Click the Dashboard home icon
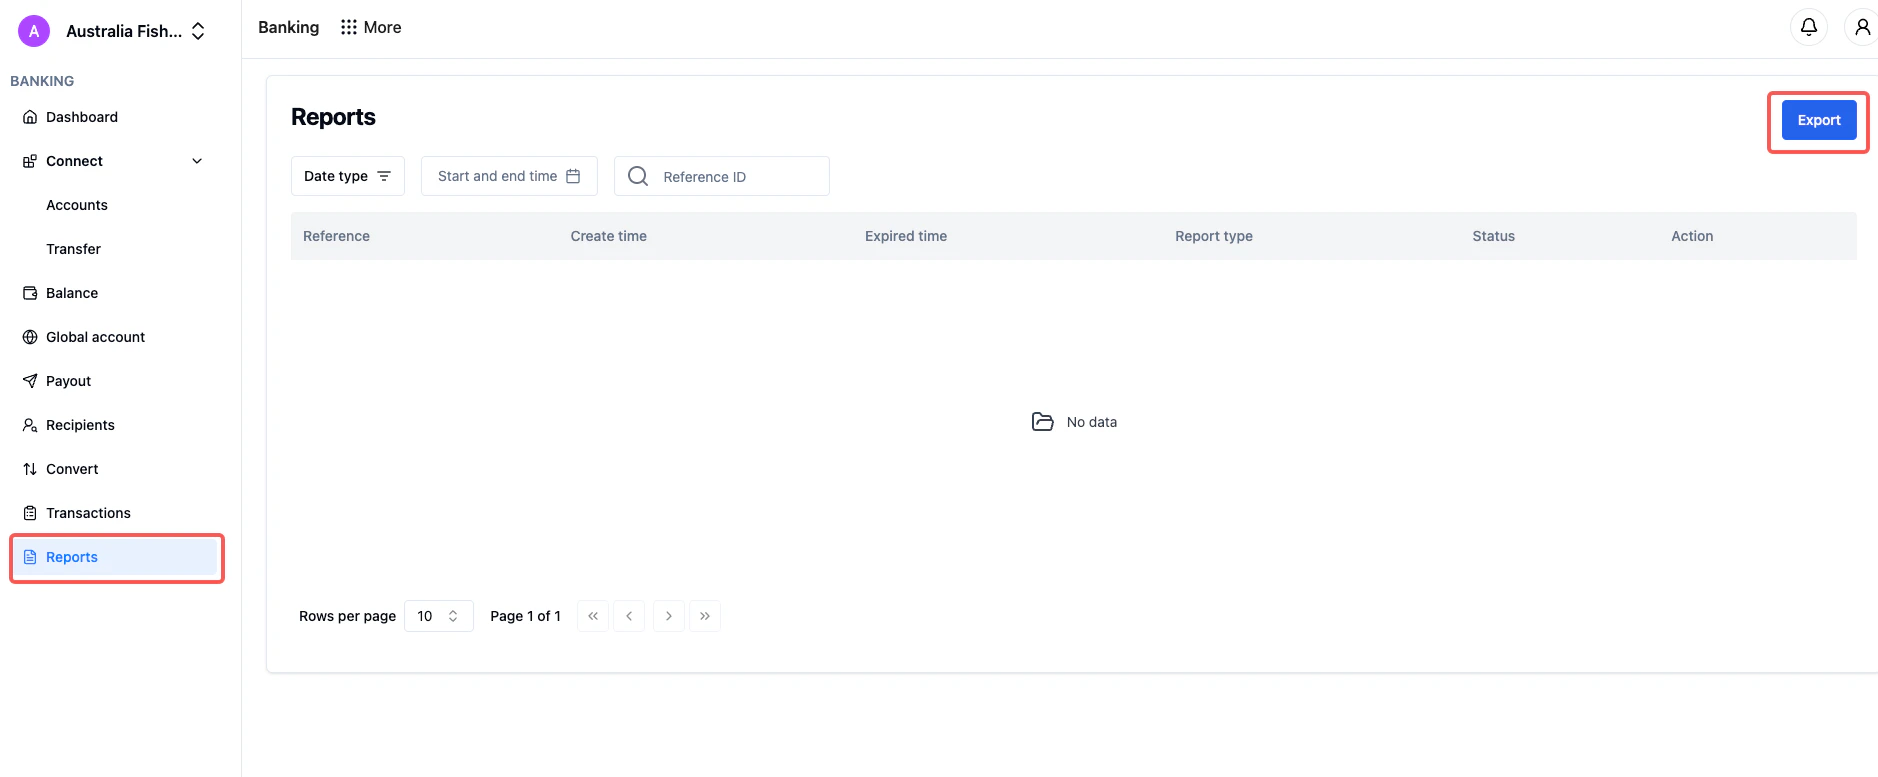The image size is (1878, 777). click(x=30, y=117)
